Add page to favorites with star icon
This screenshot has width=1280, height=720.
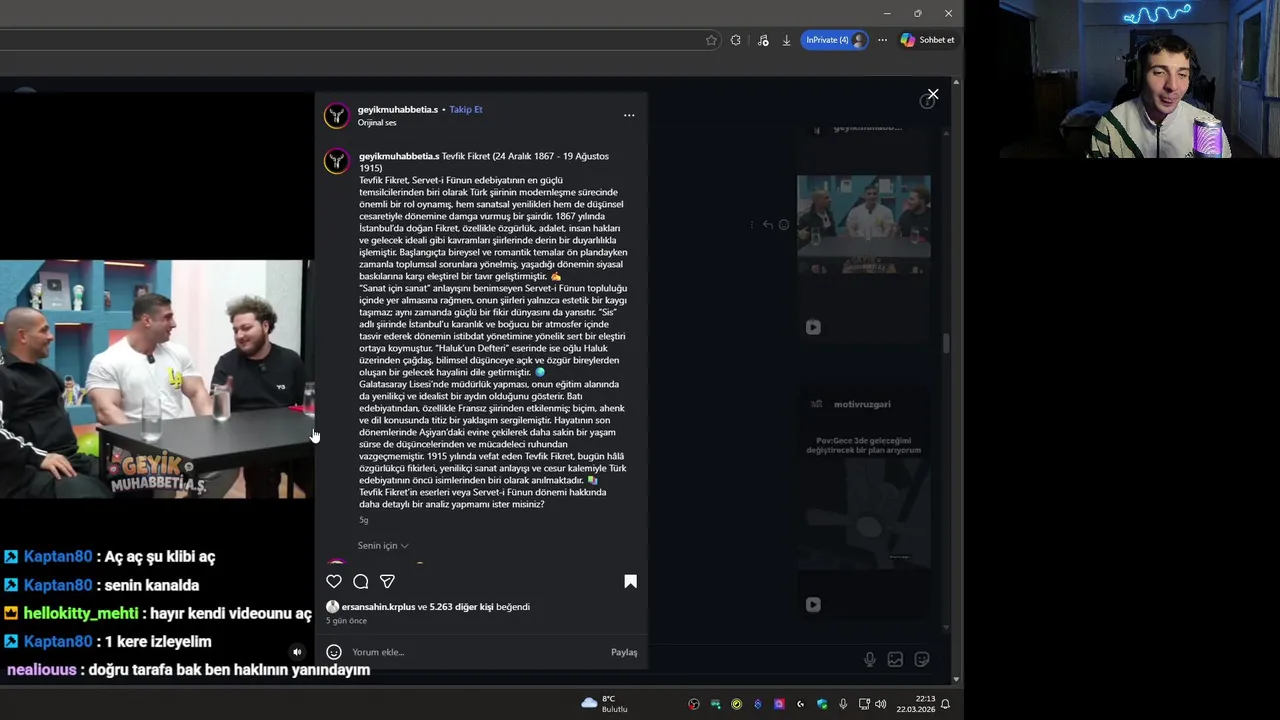(x=711, y=40)
